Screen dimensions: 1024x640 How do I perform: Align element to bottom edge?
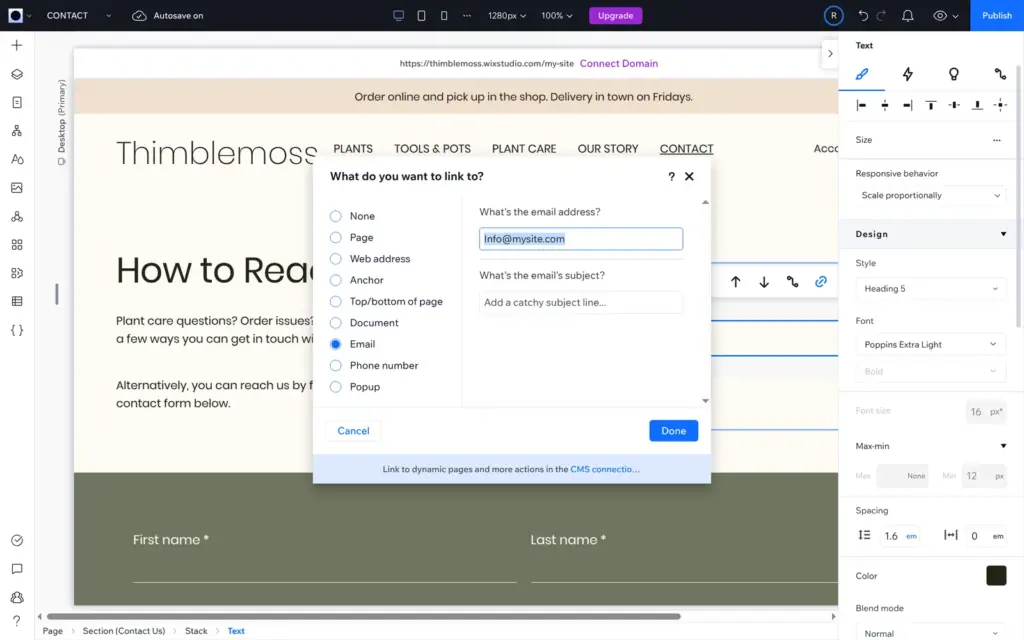click(977, 105)
